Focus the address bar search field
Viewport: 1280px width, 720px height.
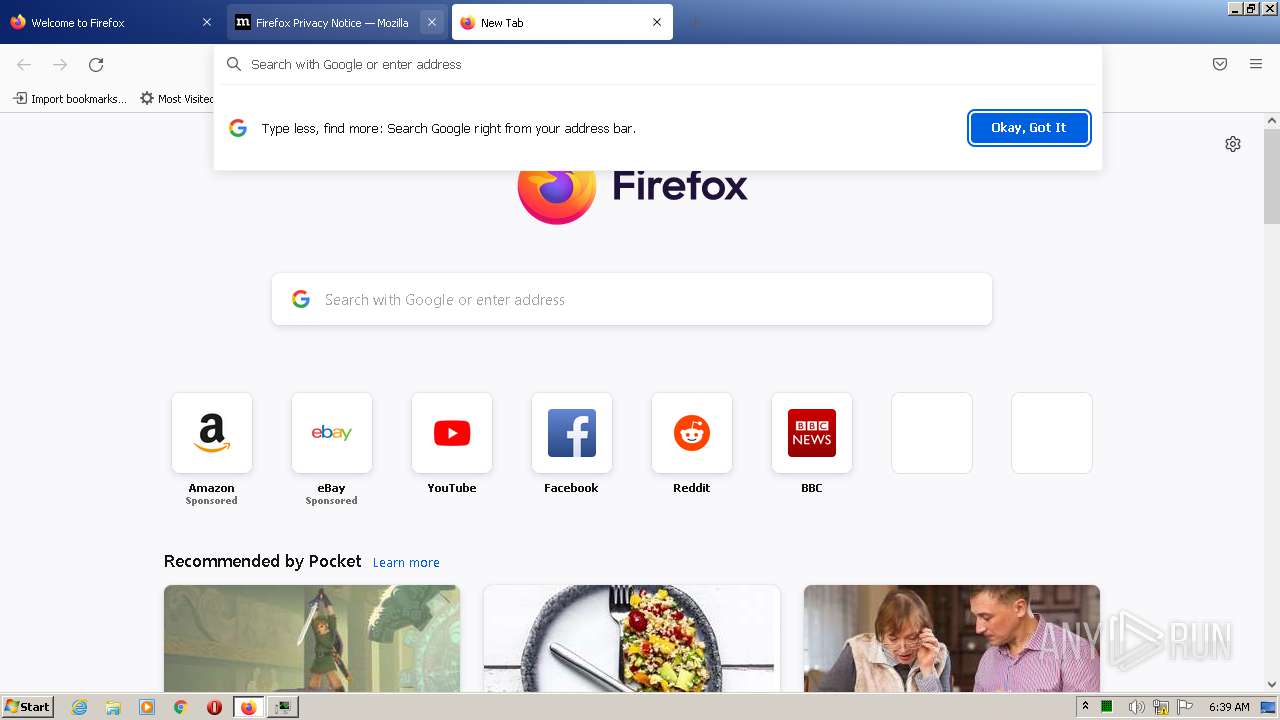[x=658, y=64]
